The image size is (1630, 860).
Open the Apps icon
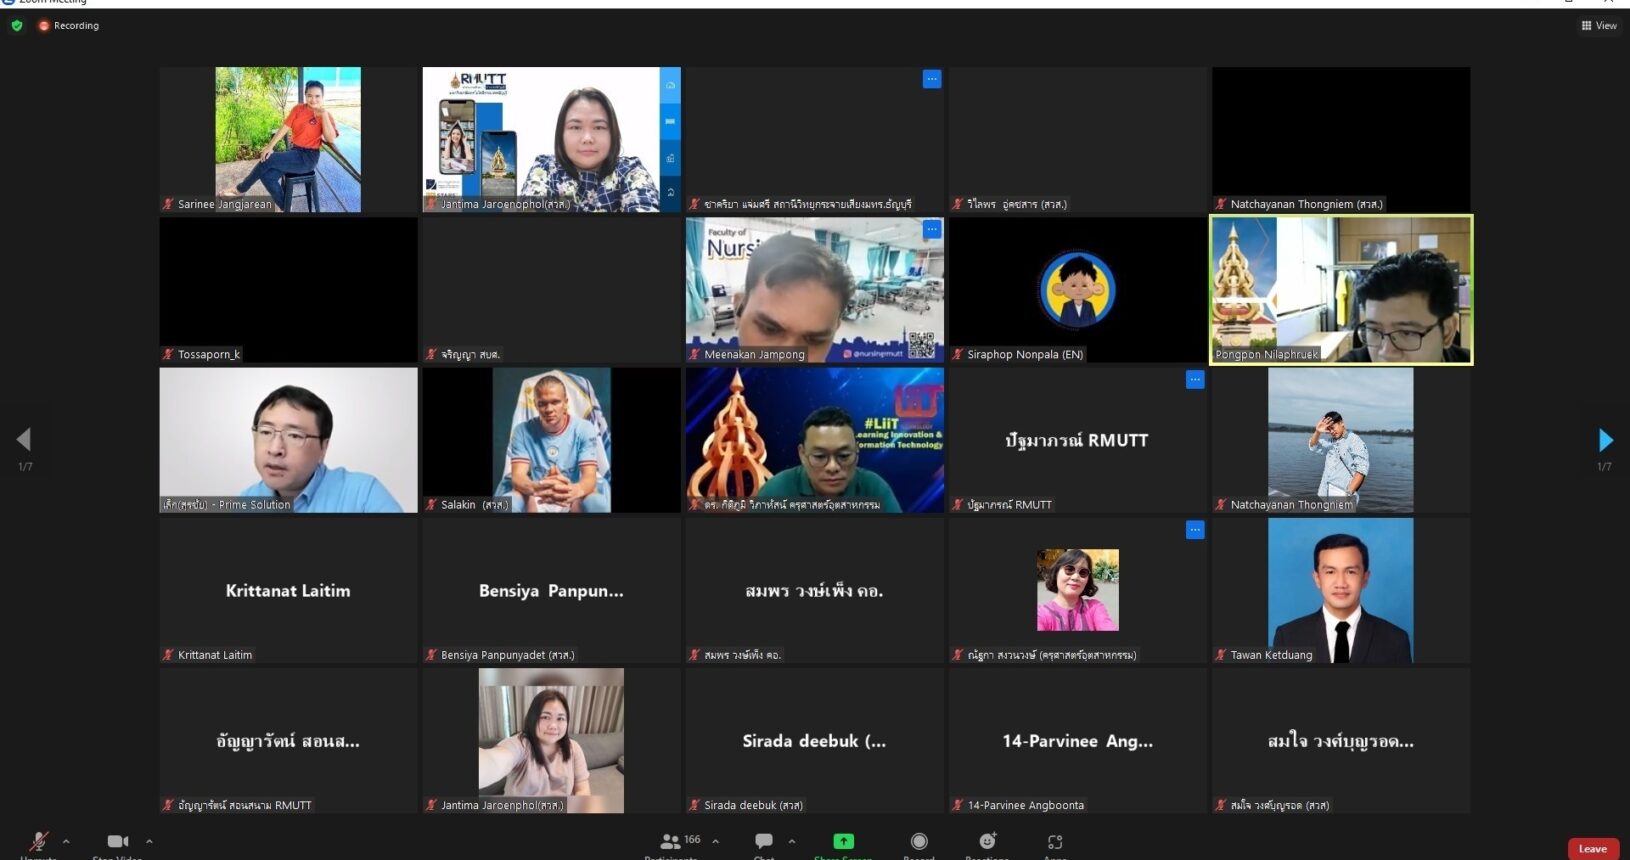1055,841
